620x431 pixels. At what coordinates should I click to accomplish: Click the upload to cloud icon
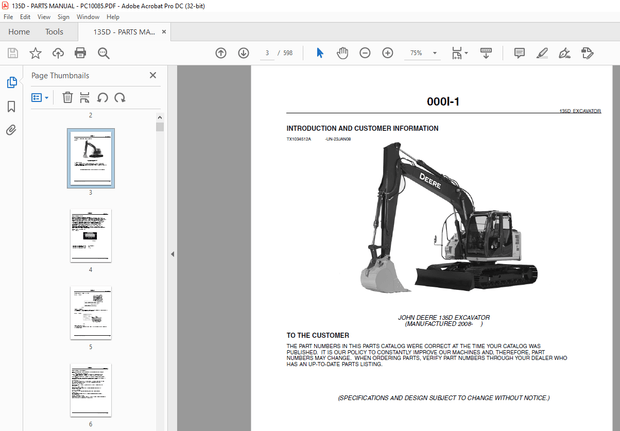pyautogui.click(x=58, y=53)
